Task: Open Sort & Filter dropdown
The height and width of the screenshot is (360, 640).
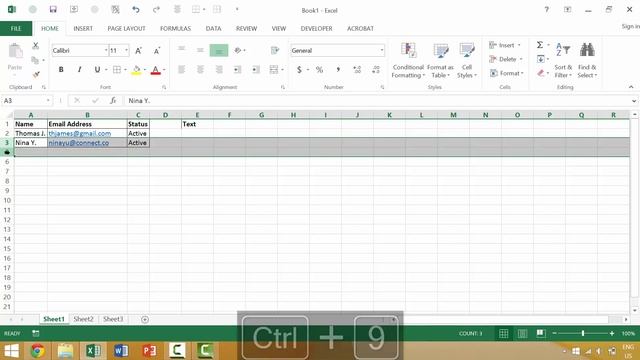Action: (x=563, y=60)
